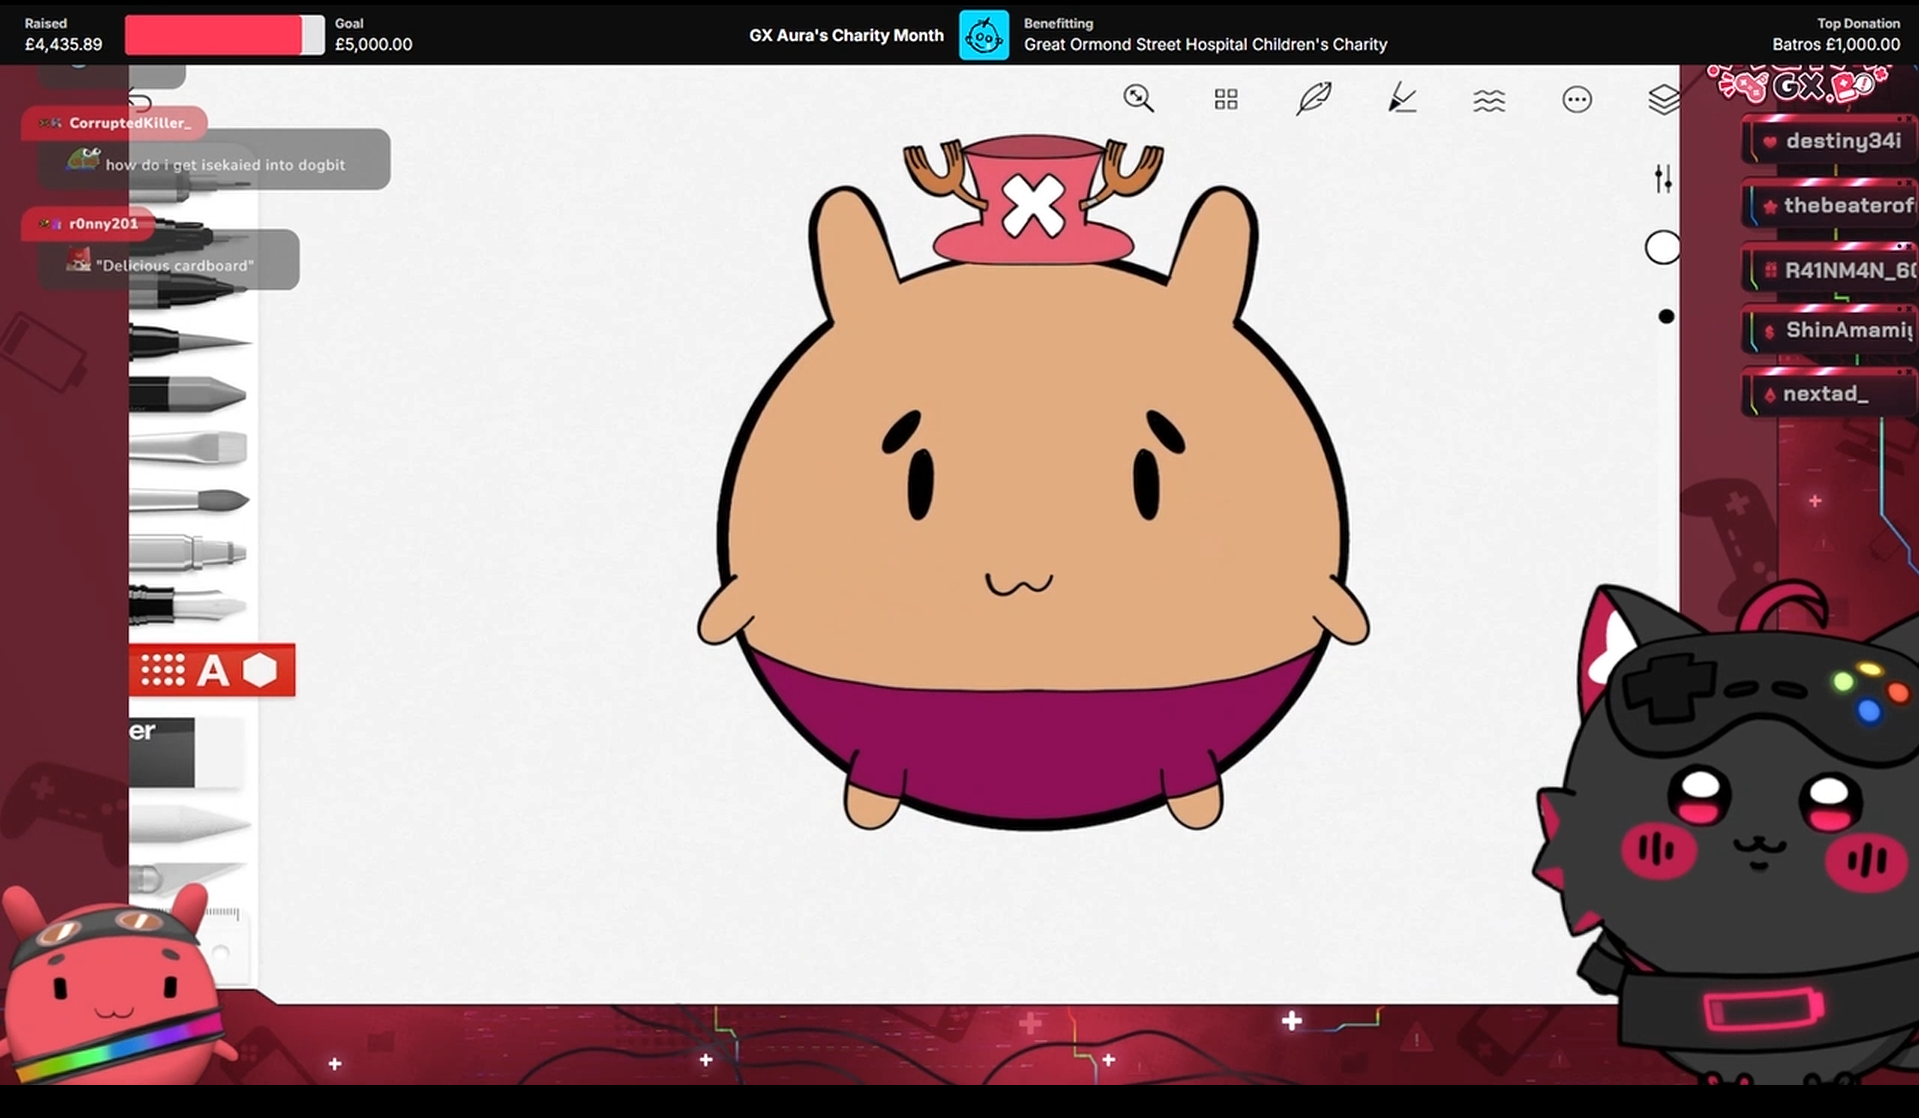Screen dimensions: 1919x1118
Task: Select the flat white paintbrush tool
Action: coord(188,447)
